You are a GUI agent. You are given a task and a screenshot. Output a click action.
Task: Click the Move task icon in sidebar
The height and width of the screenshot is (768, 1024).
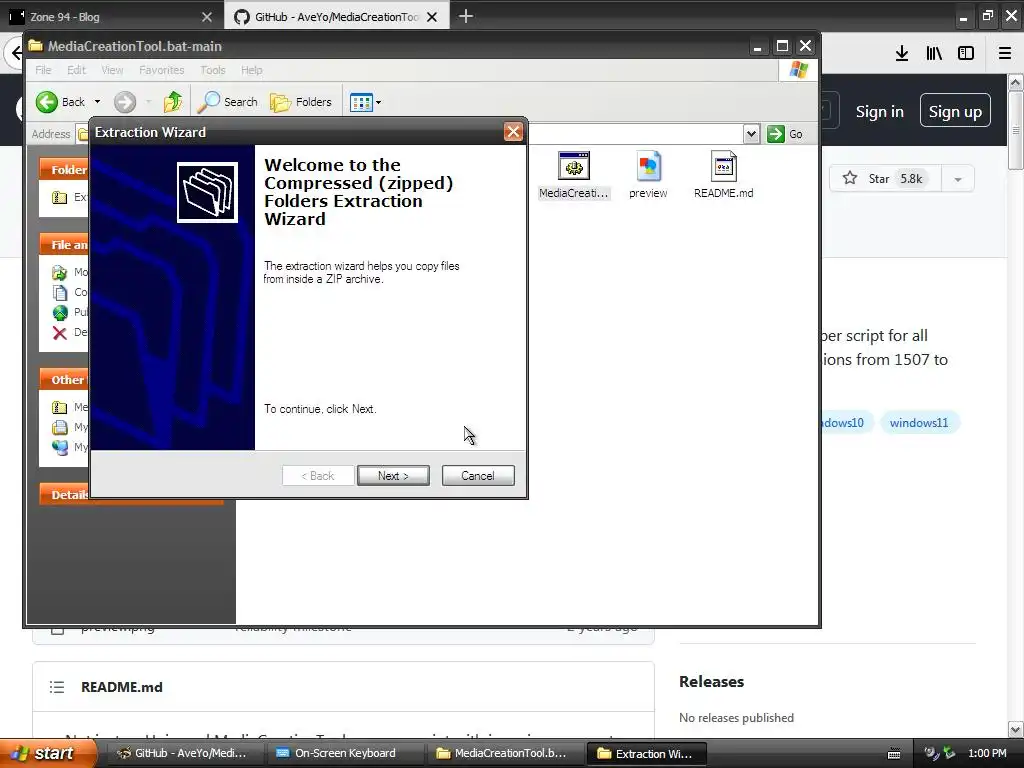coord(59,272)
